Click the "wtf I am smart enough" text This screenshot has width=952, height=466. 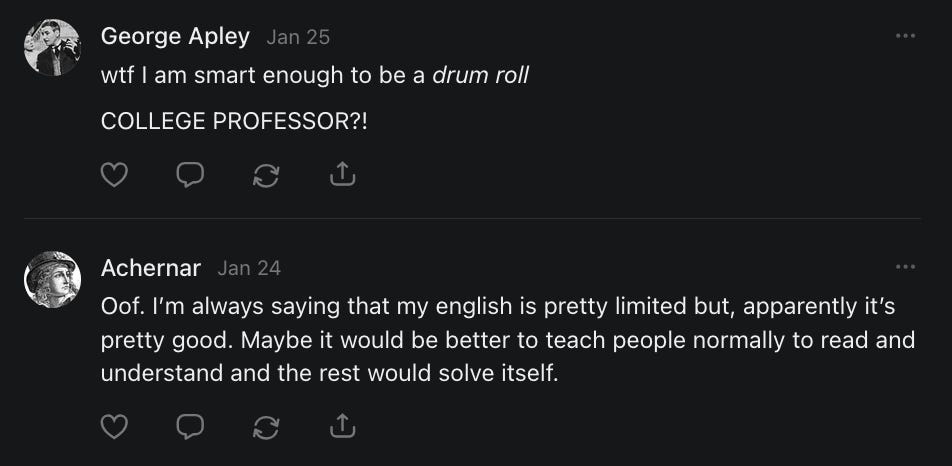coord(263,76)
